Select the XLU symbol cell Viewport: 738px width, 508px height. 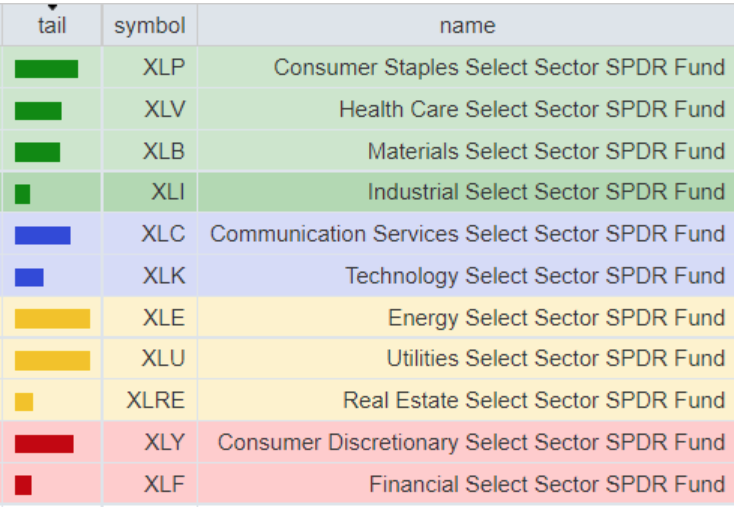[x=164, y=359]
